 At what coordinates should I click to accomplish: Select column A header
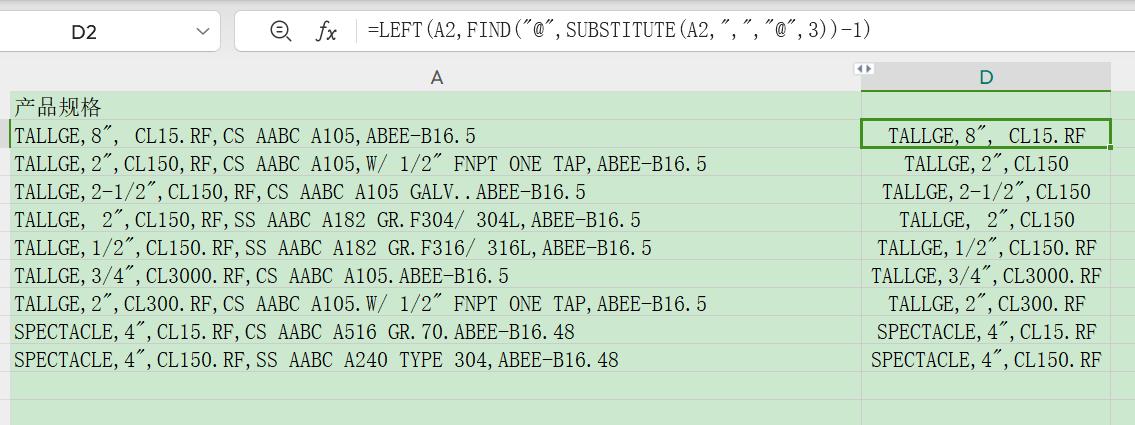[436, 77]
